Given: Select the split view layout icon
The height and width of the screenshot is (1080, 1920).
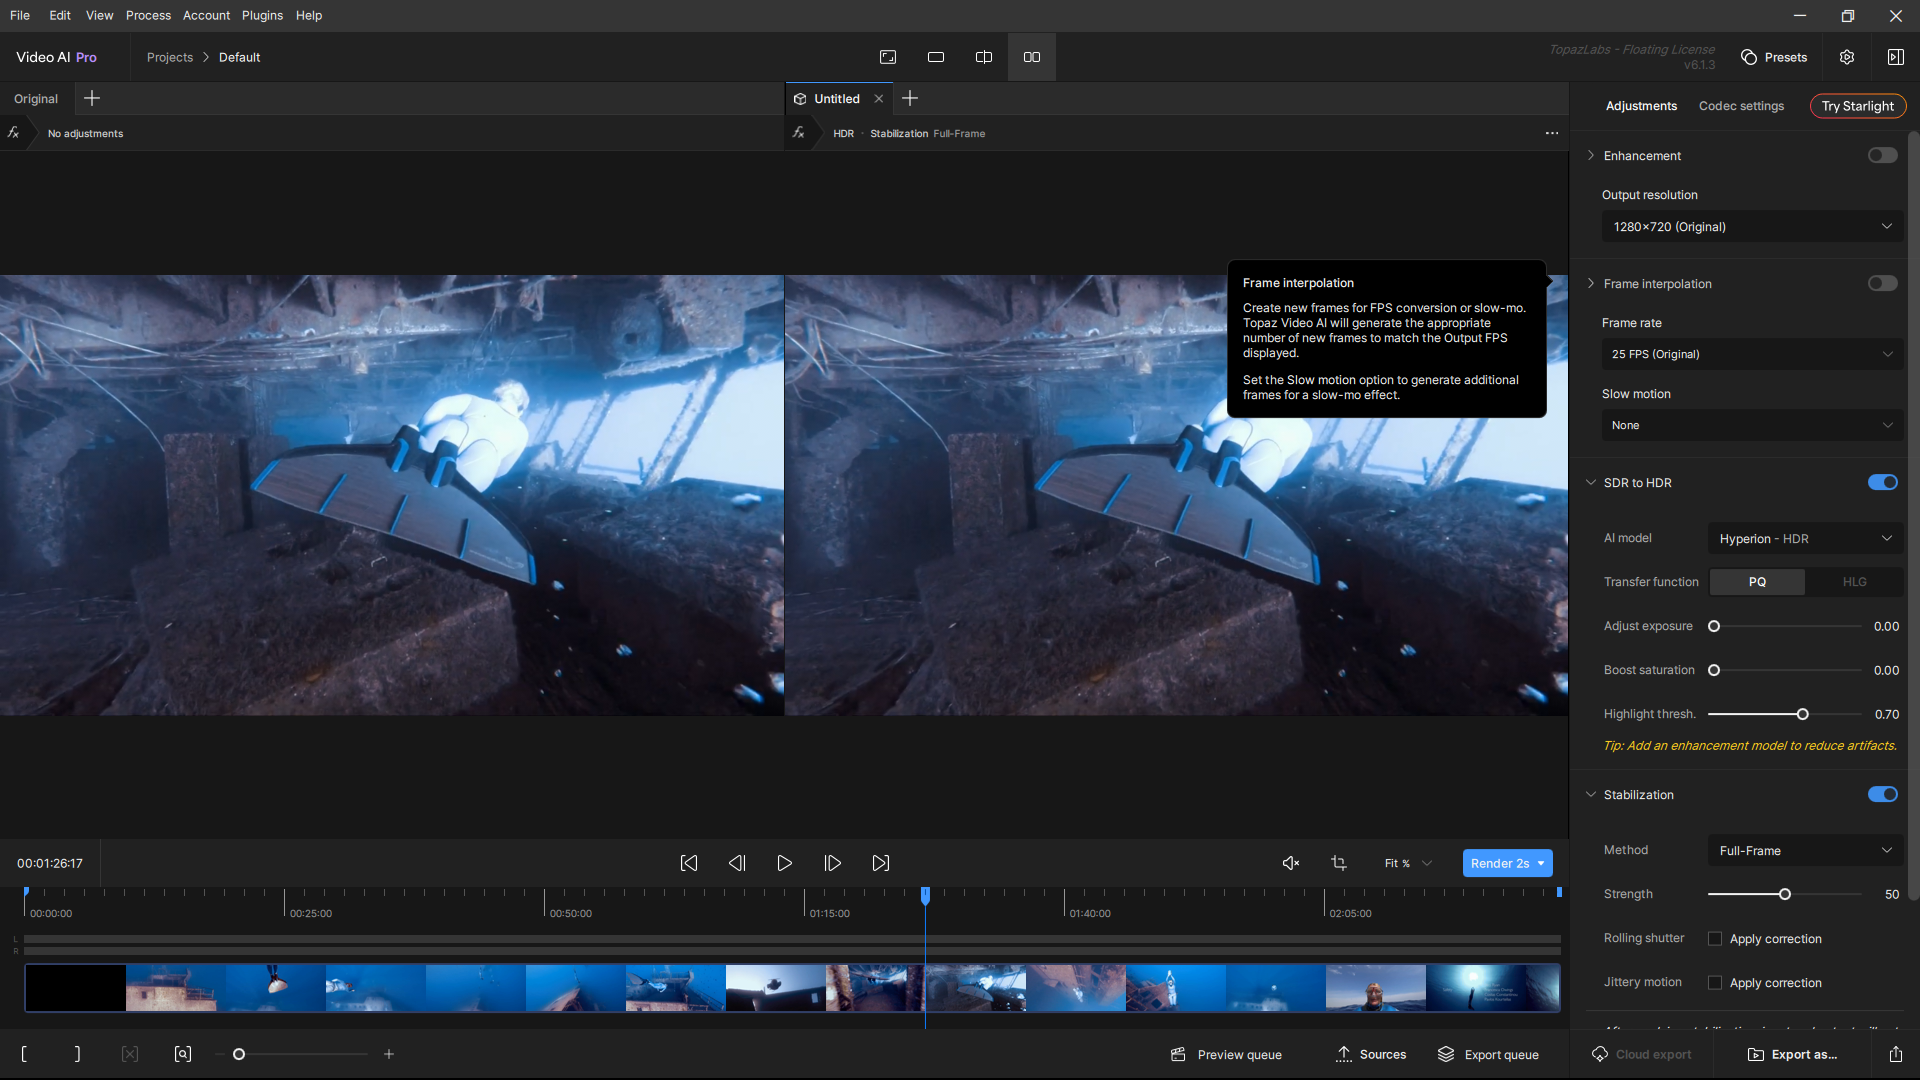Looking at the screenshot, I should [x=984, y=57].
